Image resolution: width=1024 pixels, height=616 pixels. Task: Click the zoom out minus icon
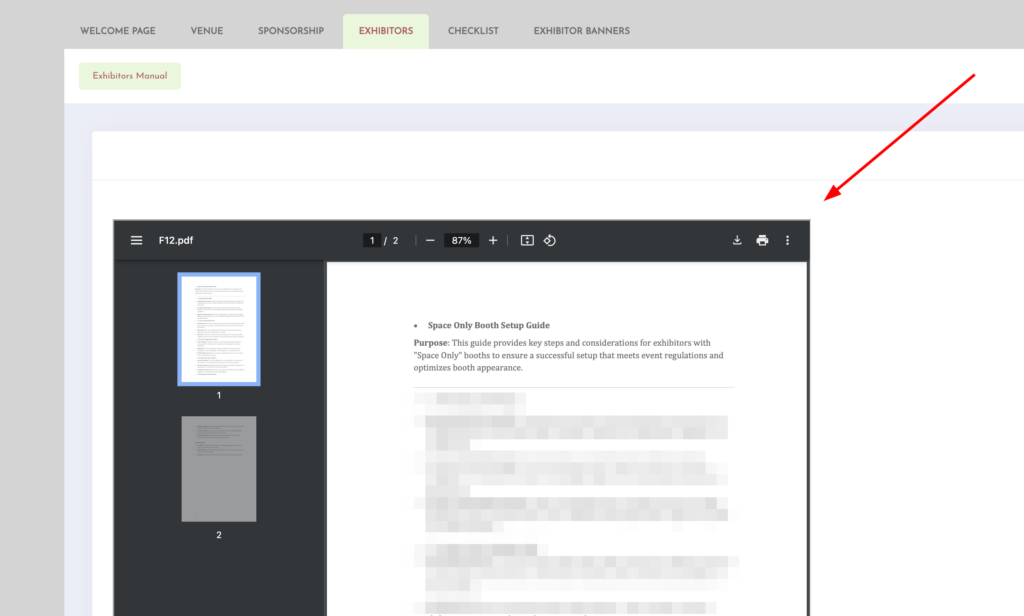tap(430, 241)
